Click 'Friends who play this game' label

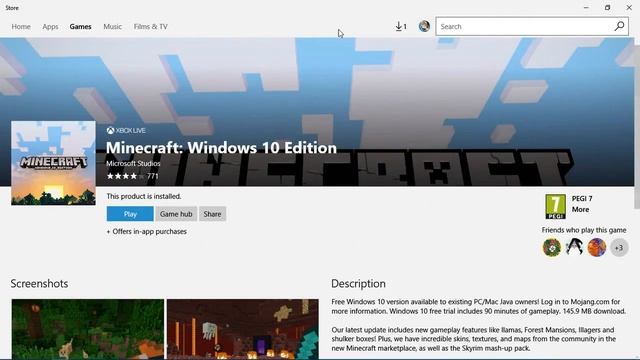584,230
